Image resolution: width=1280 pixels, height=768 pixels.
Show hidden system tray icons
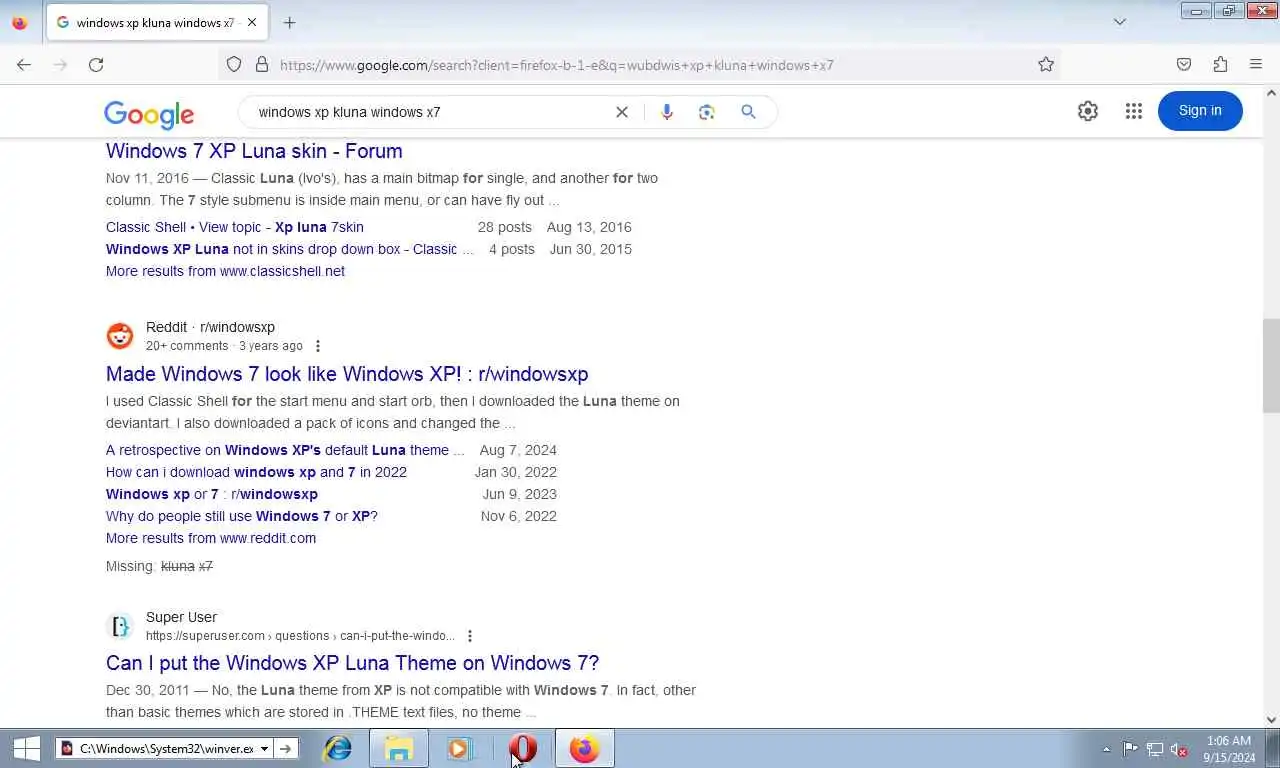[1106, 749]
